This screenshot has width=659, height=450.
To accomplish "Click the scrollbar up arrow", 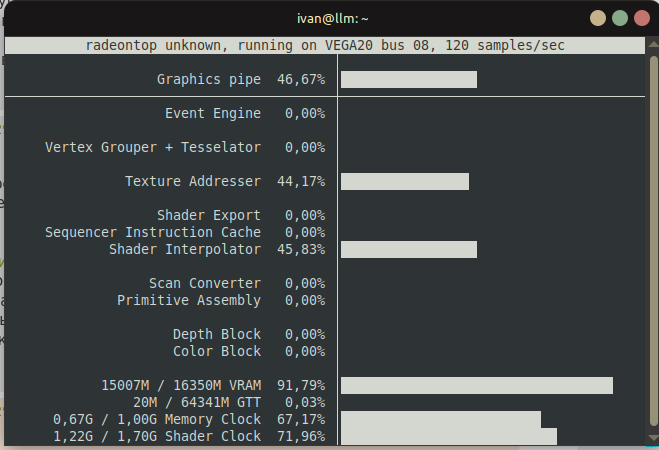I will click(654, 44).
